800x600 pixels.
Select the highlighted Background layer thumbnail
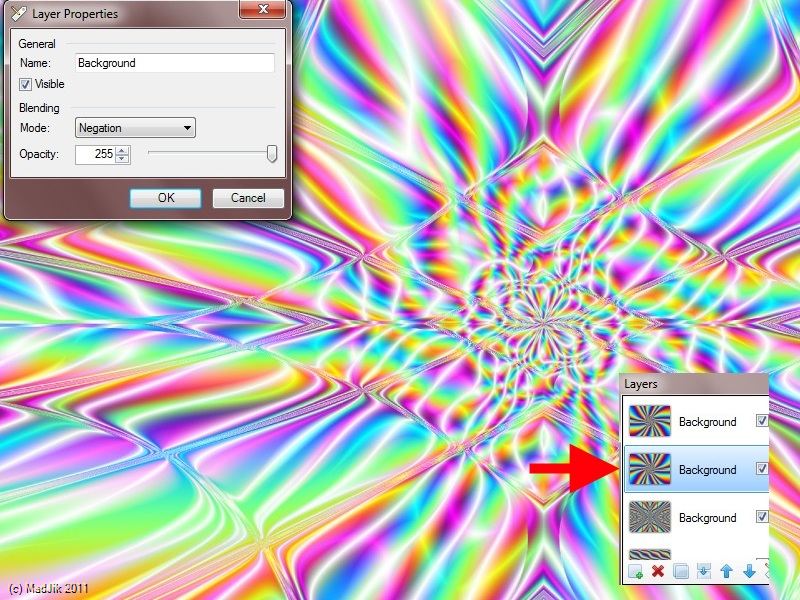pos(649,468)
